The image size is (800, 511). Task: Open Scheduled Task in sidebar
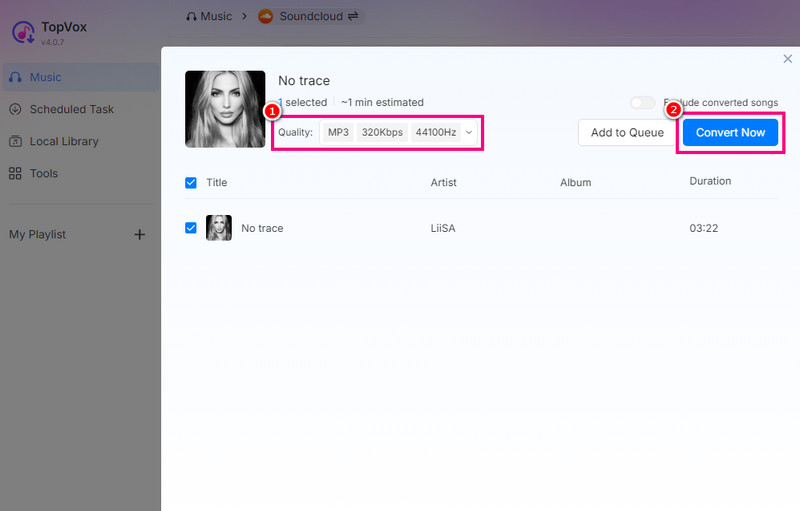point(71,109)
